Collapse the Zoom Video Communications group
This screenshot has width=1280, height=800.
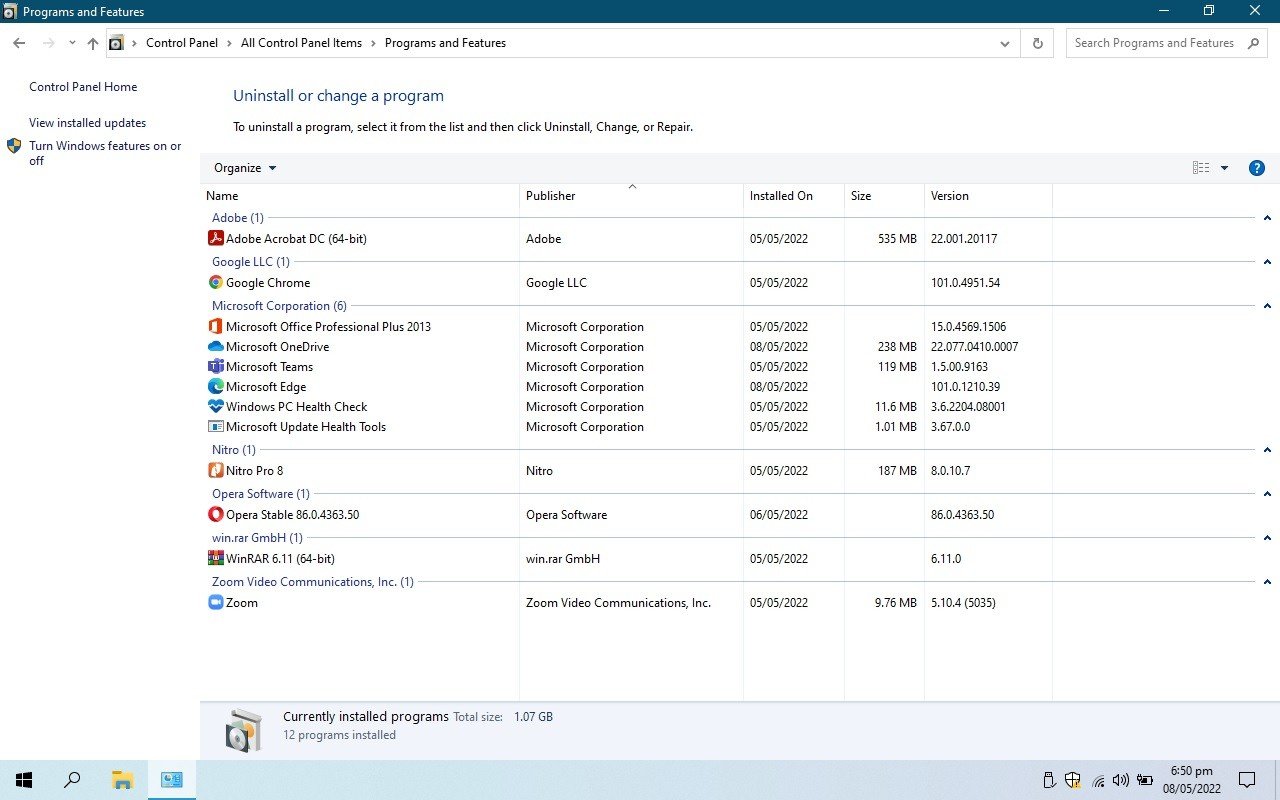(1267, 582)
